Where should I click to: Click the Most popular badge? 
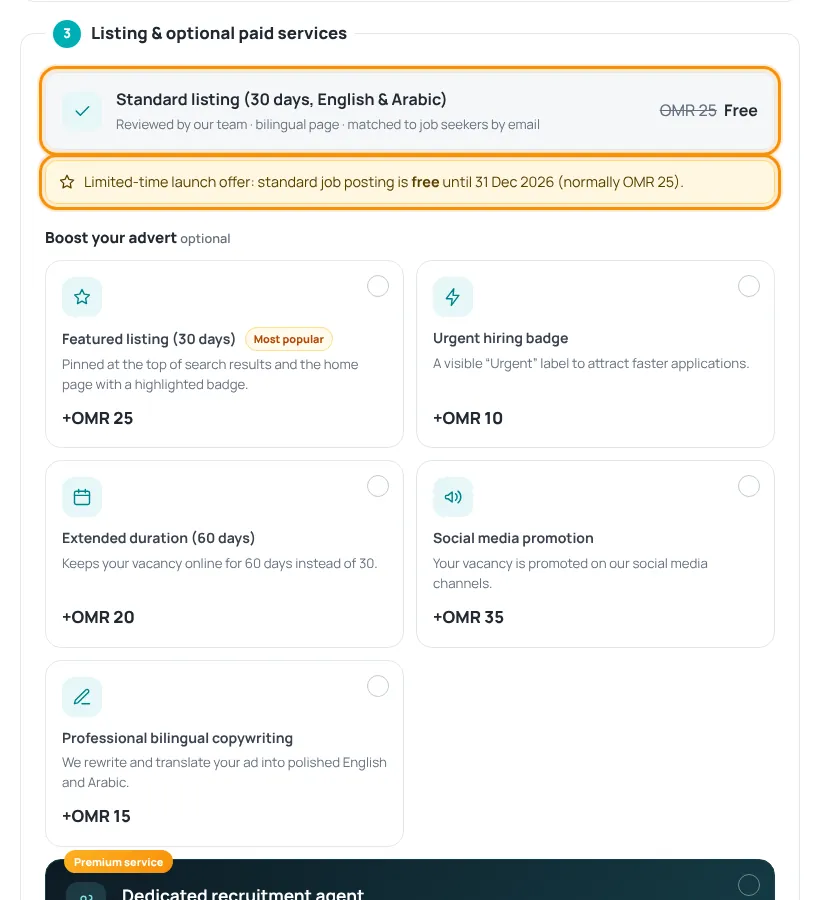pos(289,339)
